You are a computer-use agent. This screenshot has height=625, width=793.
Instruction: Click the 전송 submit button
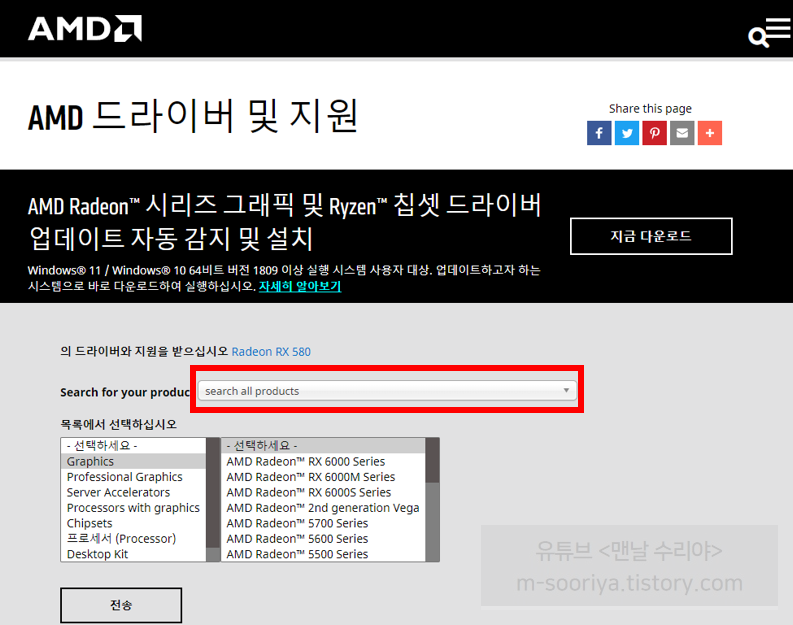tap(121, 605)
